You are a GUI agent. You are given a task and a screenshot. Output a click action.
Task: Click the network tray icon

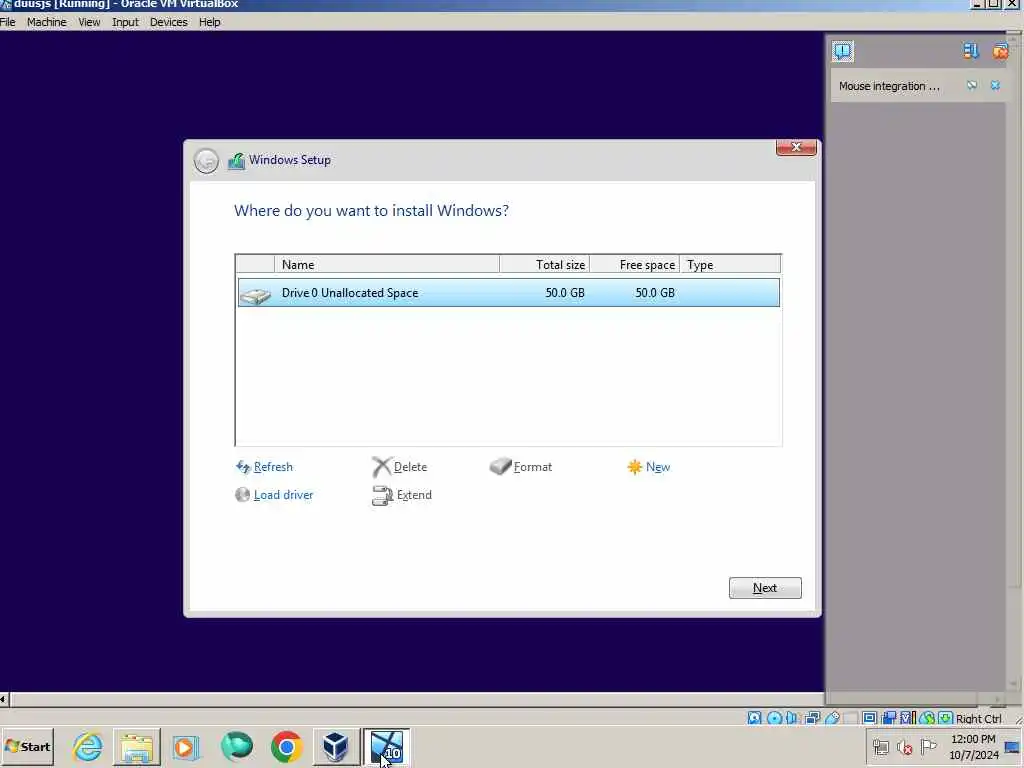[881, 747]
